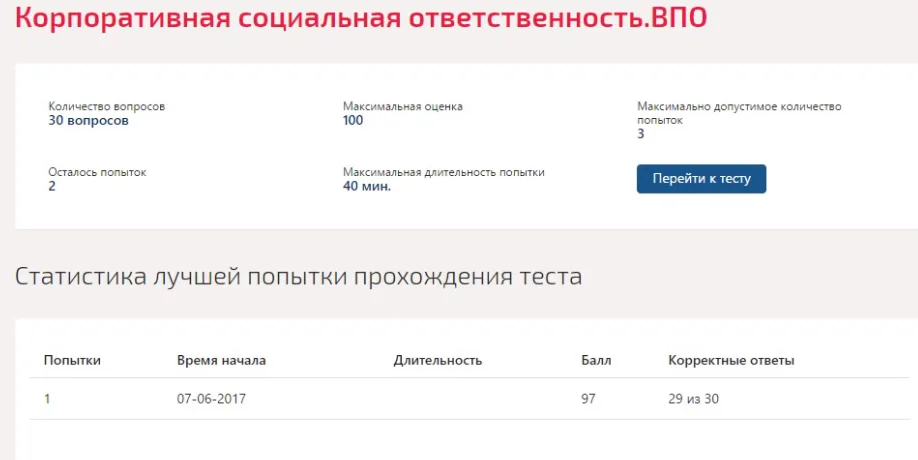Click the Балл column header
Screen dimensions: 918x460
(x=596, y=361)
